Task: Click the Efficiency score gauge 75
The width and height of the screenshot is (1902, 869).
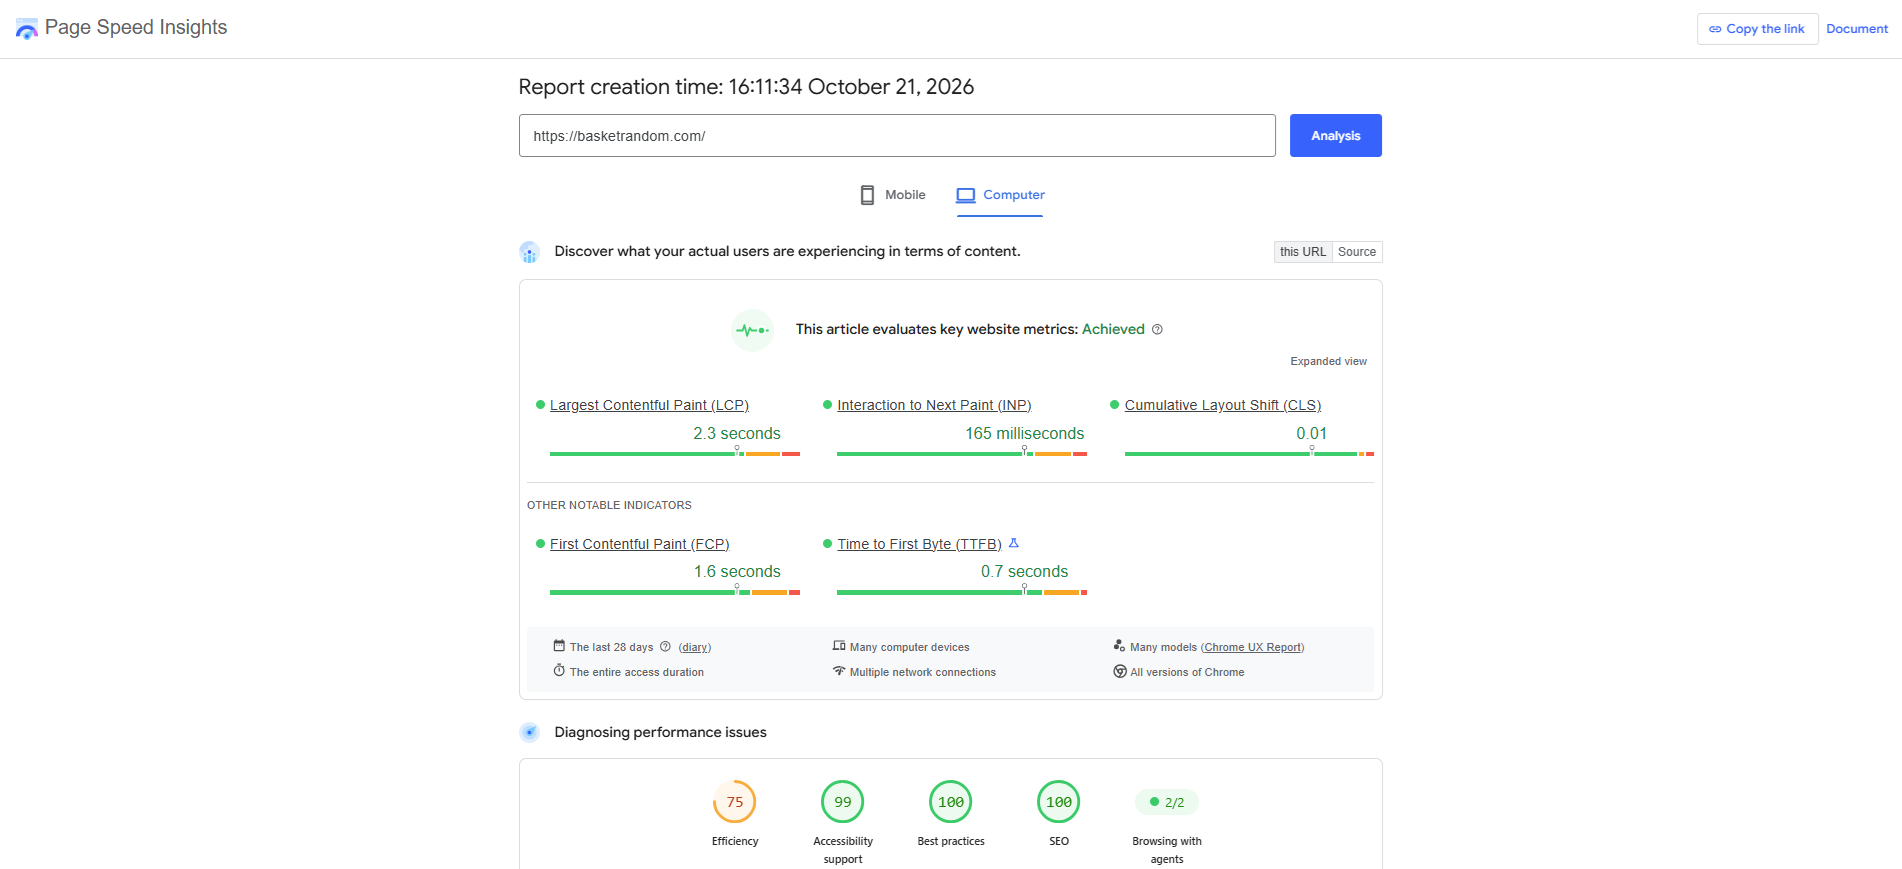Action: click(735, 802)
